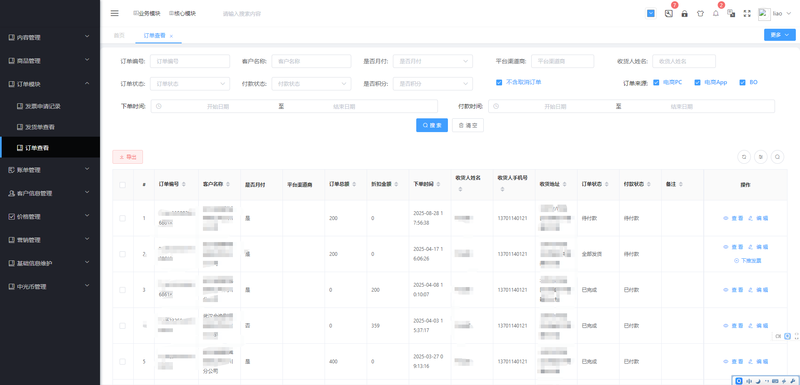Open the 订单状态 filter dropdown
Image resolution: width=800 pixels, height=385 pixels.
click(x=190, y=84)
